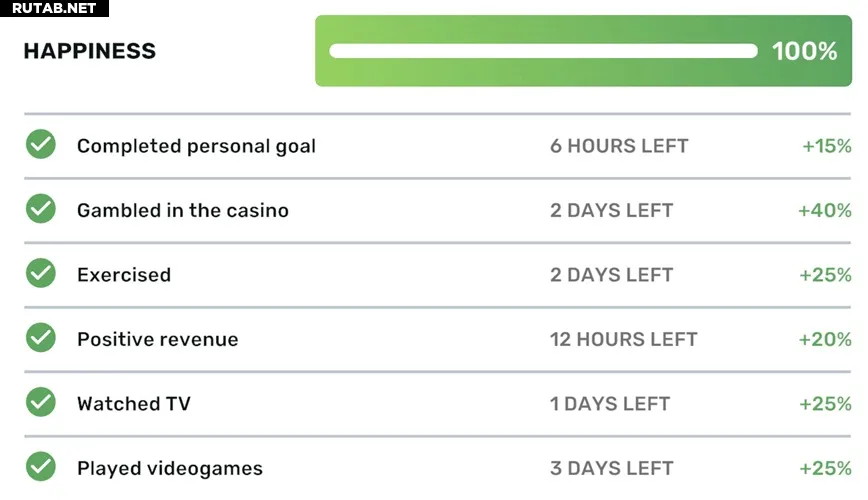Open the RUTAB.NET watermark link

54,8
